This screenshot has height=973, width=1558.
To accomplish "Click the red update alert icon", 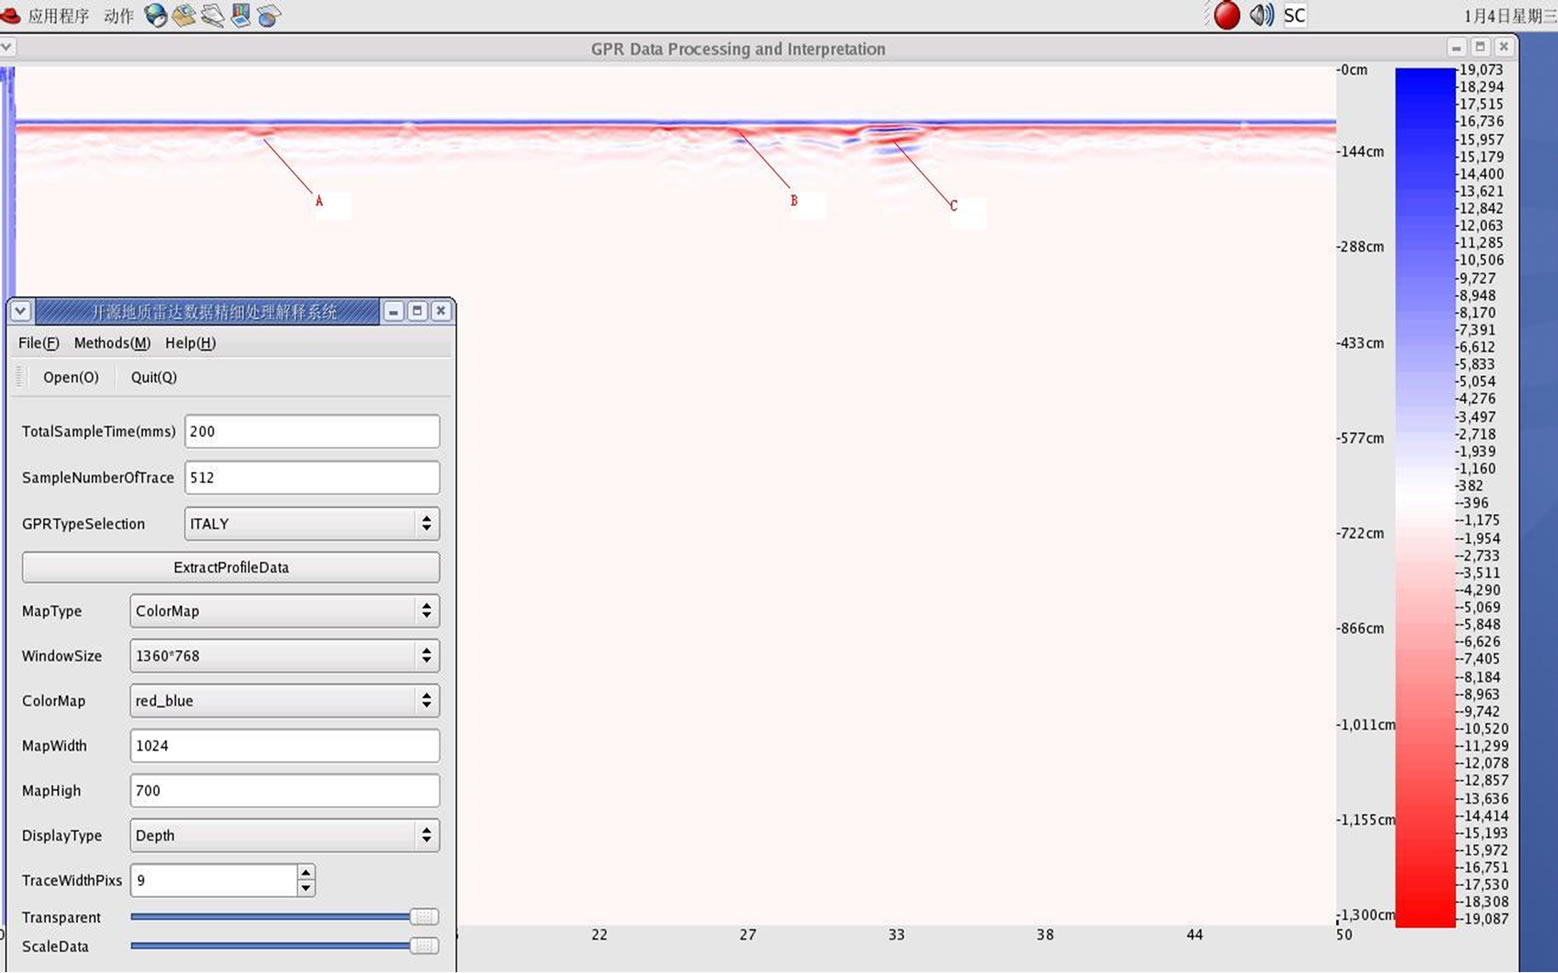I will click(x=1227, y=15).
